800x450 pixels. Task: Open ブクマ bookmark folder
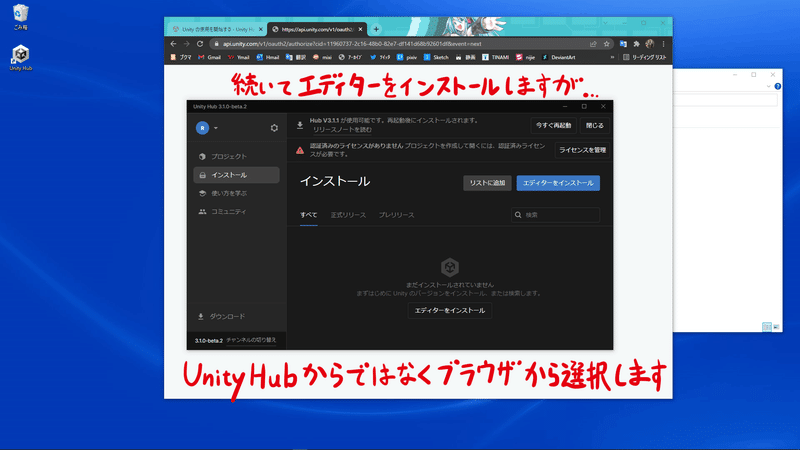(x=181, y=57)
